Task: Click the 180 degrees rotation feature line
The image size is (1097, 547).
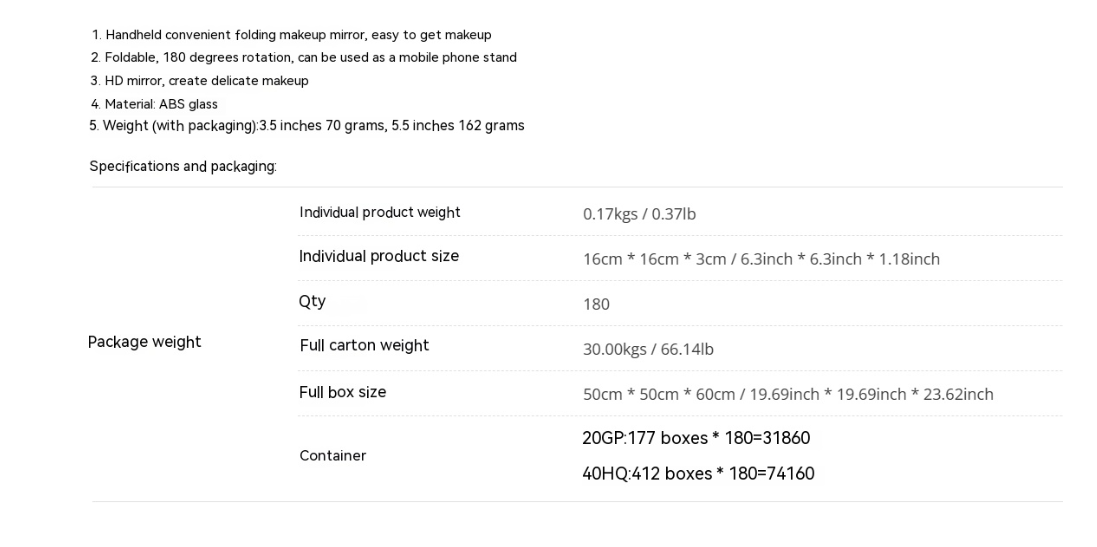Action: [x=311, y=58]
